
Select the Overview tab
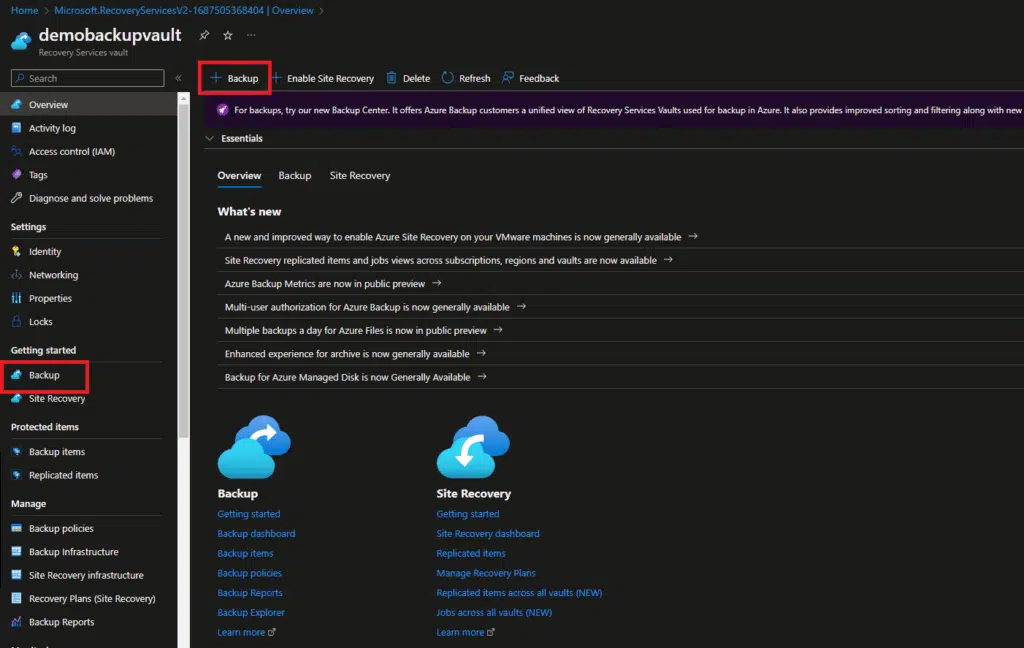(239, 175)
